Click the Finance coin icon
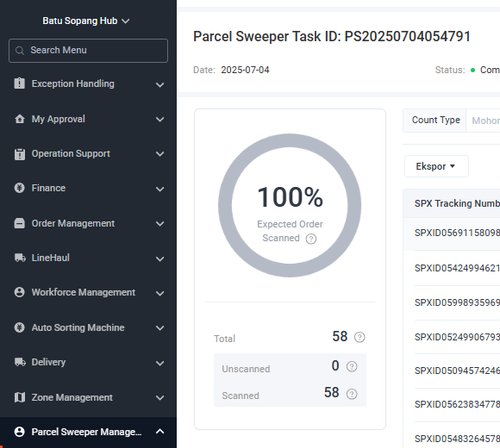Viewport: 500px width, 448px height. tap(19, 188)
